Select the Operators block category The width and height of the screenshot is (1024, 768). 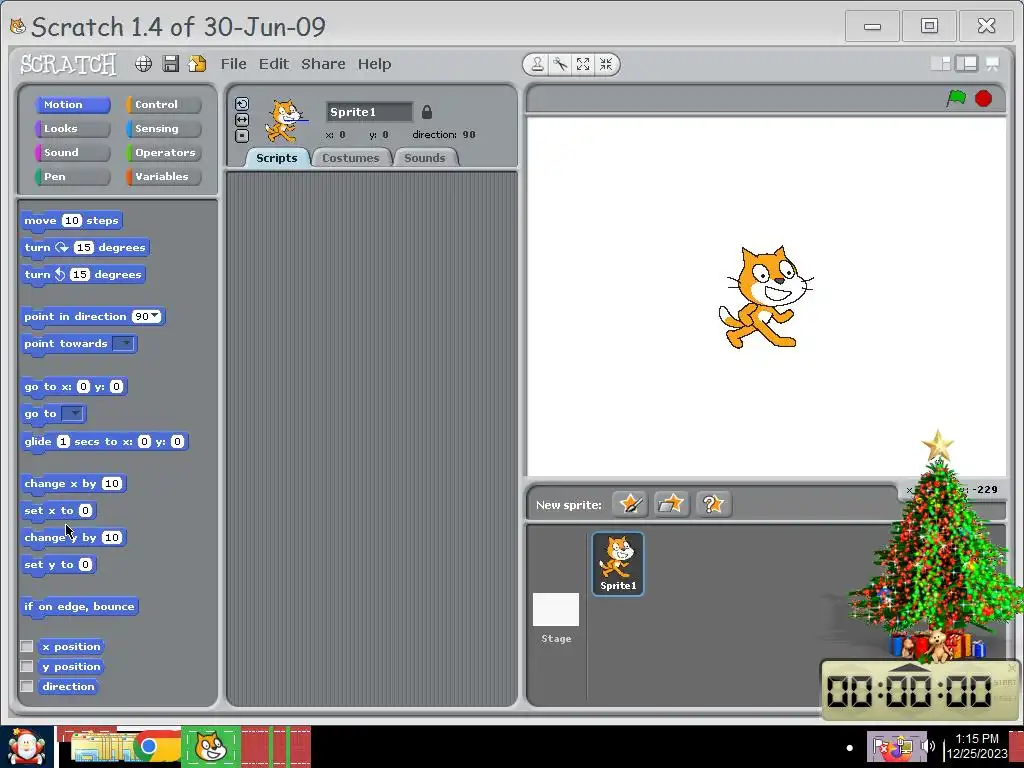click(163, 153)
